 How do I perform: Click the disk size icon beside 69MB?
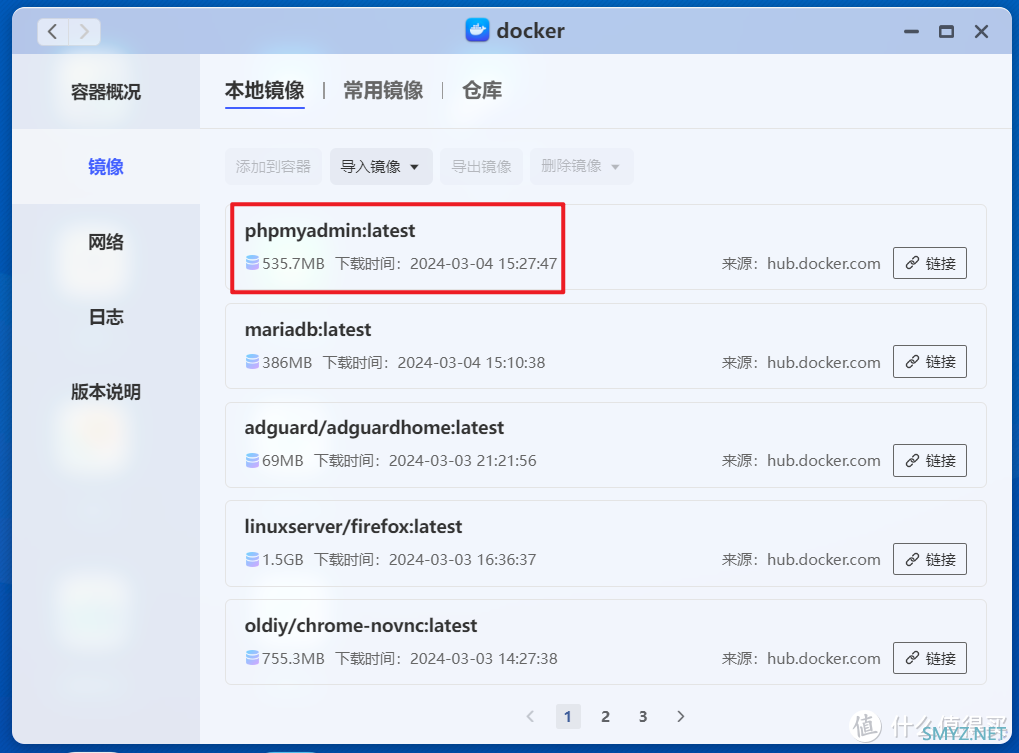(x=252, y=460)
